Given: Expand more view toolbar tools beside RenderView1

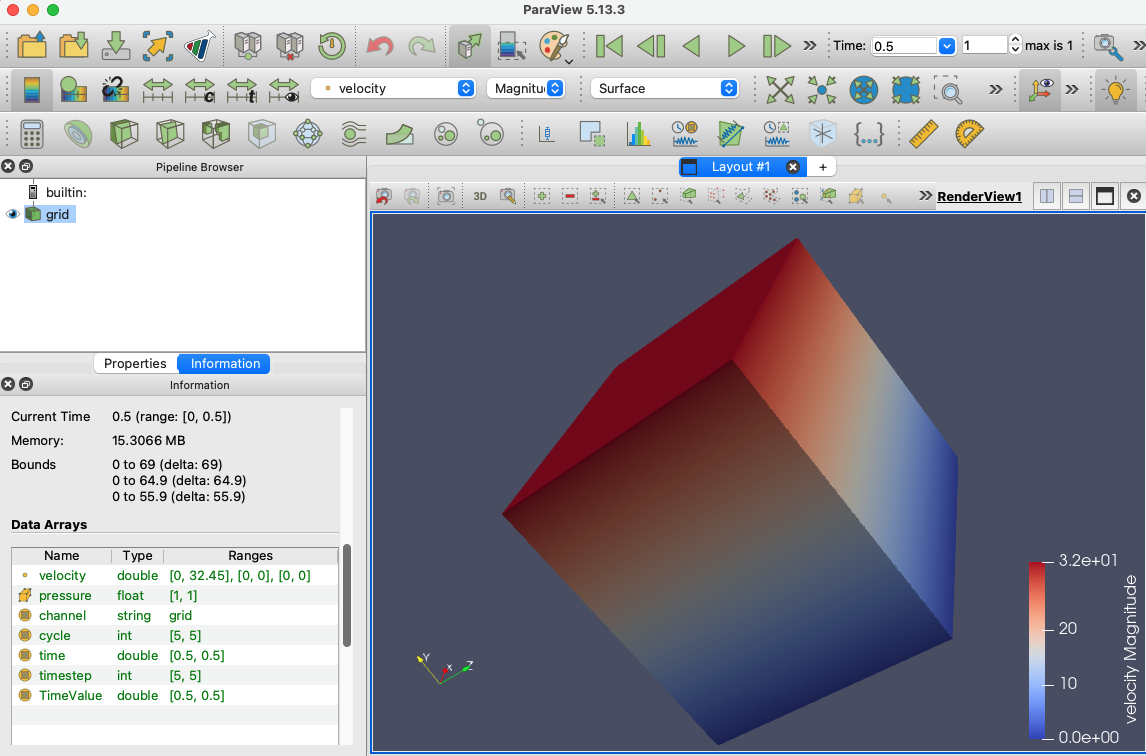Looking at the screenshot, I should point(925,195).
